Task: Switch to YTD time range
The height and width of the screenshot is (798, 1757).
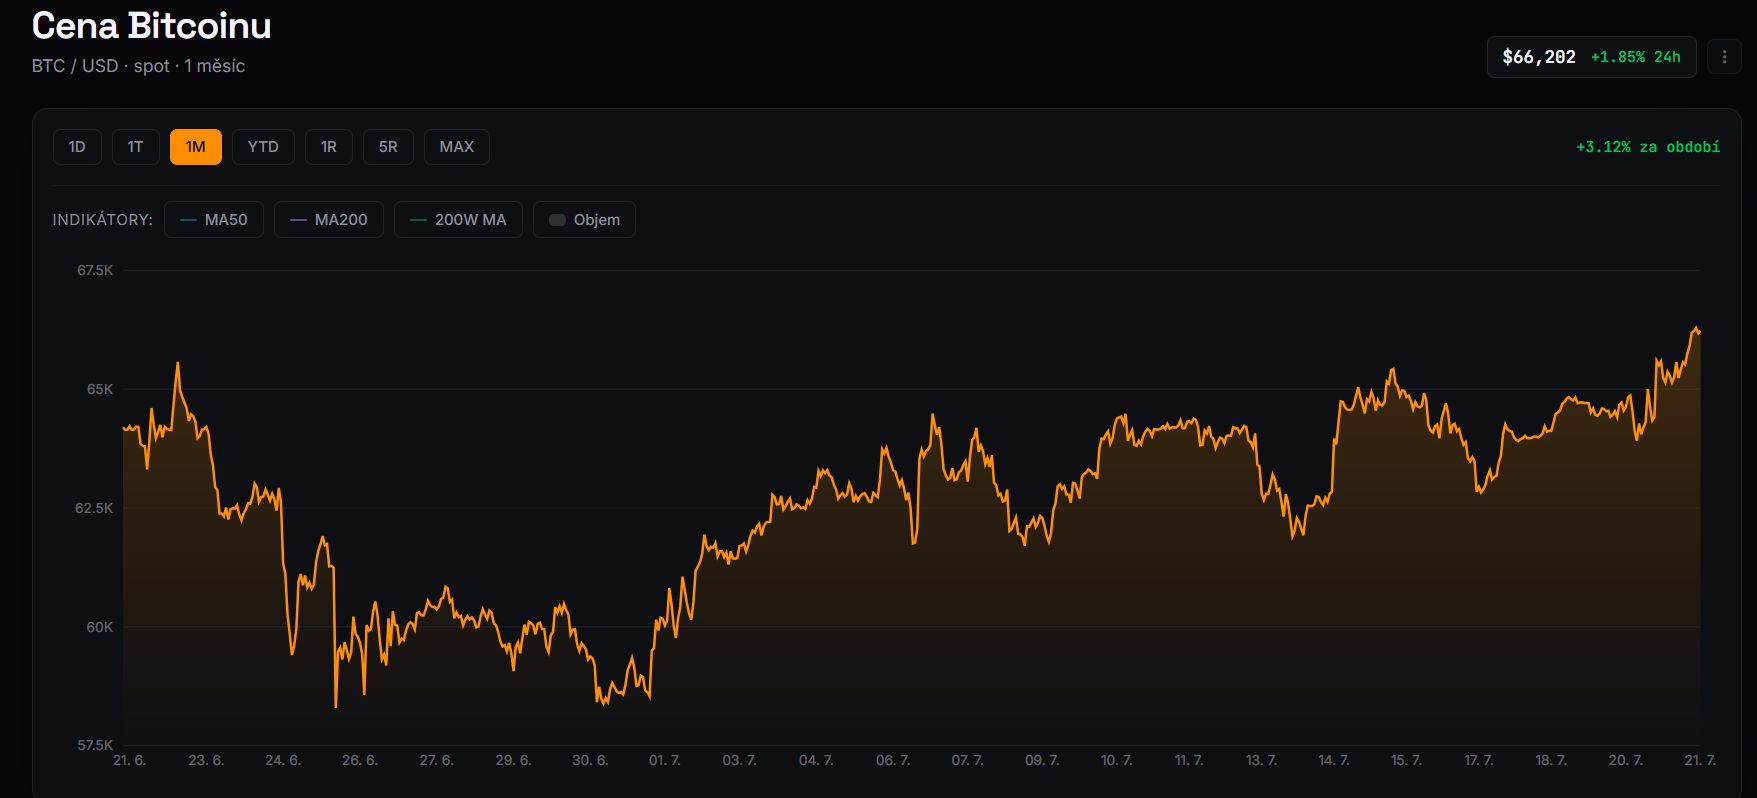Action: (263, 147)
